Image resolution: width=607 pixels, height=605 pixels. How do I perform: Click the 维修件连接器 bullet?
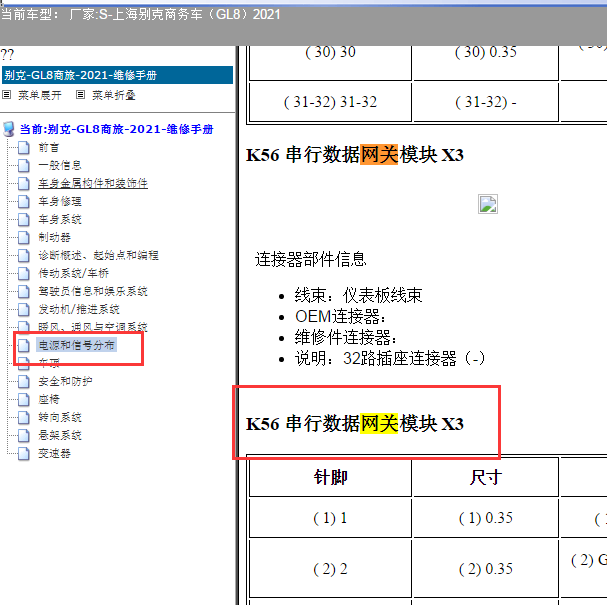(346, 337)
